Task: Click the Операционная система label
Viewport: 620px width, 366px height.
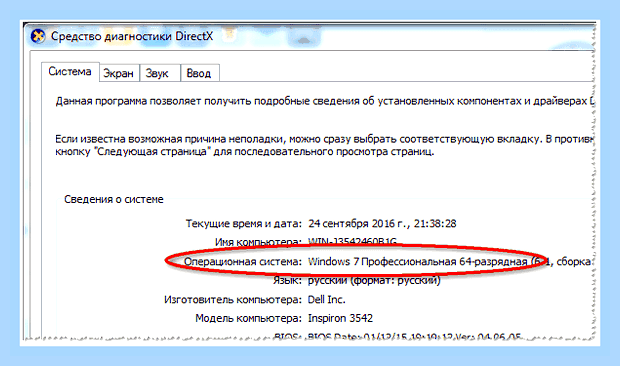Action: pos(243,262)
